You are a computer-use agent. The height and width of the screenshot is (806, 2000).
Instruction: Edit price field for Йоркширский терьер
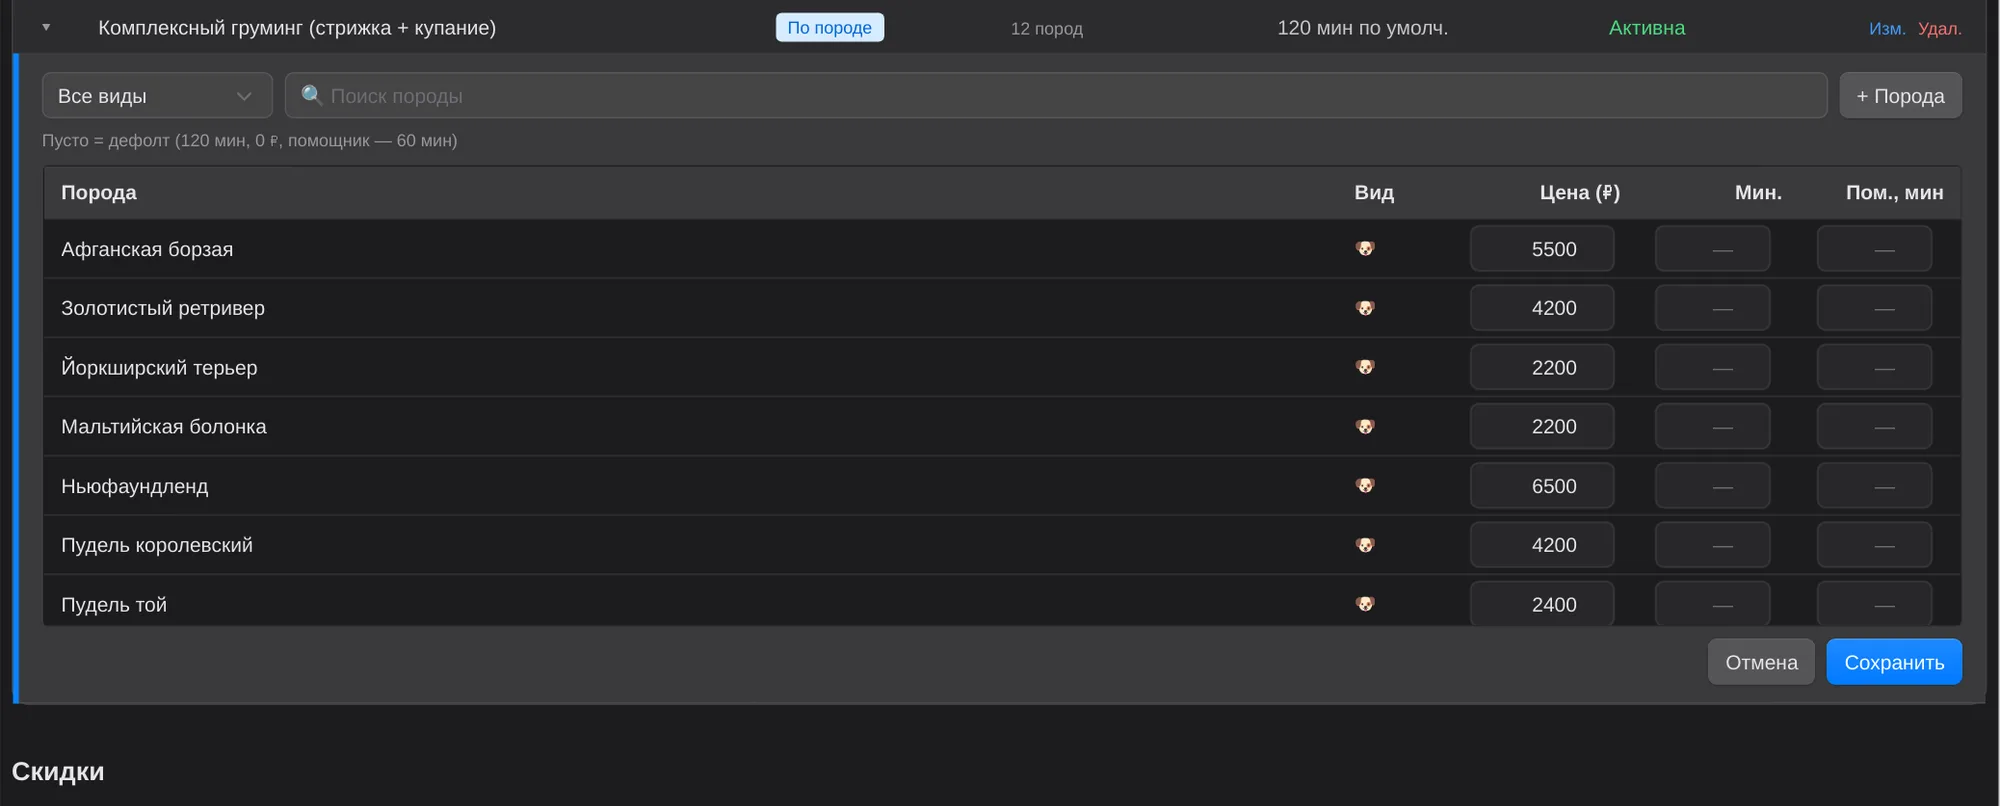click(1542, 367)
